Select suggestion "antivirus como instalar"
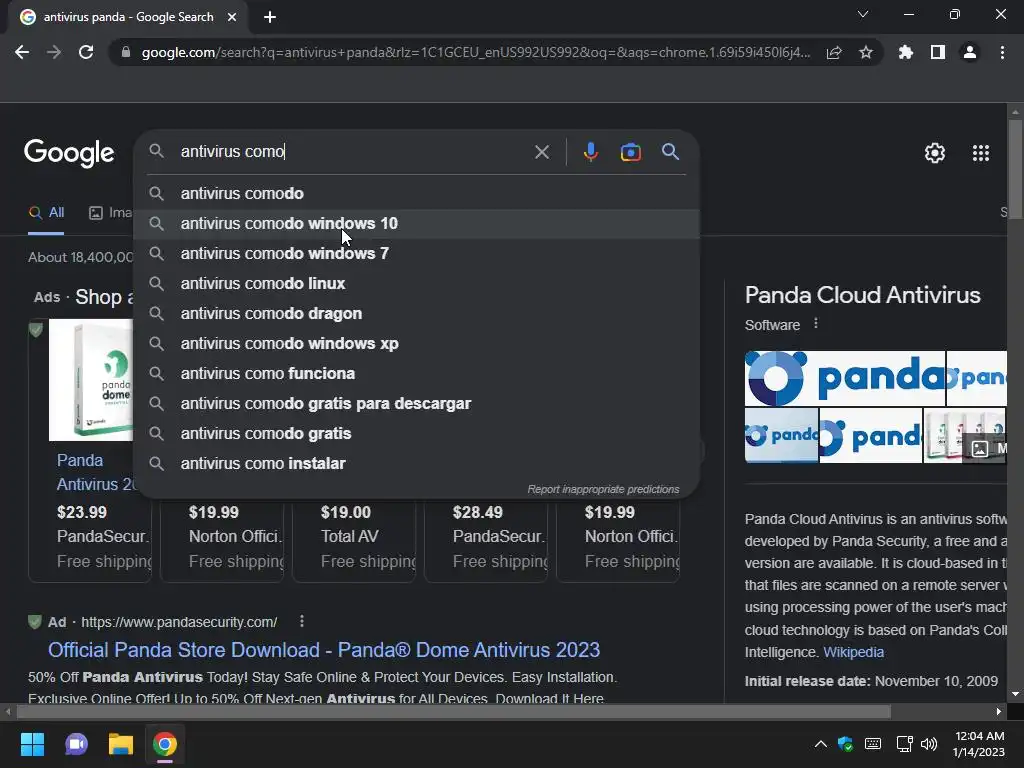Screen dimensions: 1024x768 417,464
